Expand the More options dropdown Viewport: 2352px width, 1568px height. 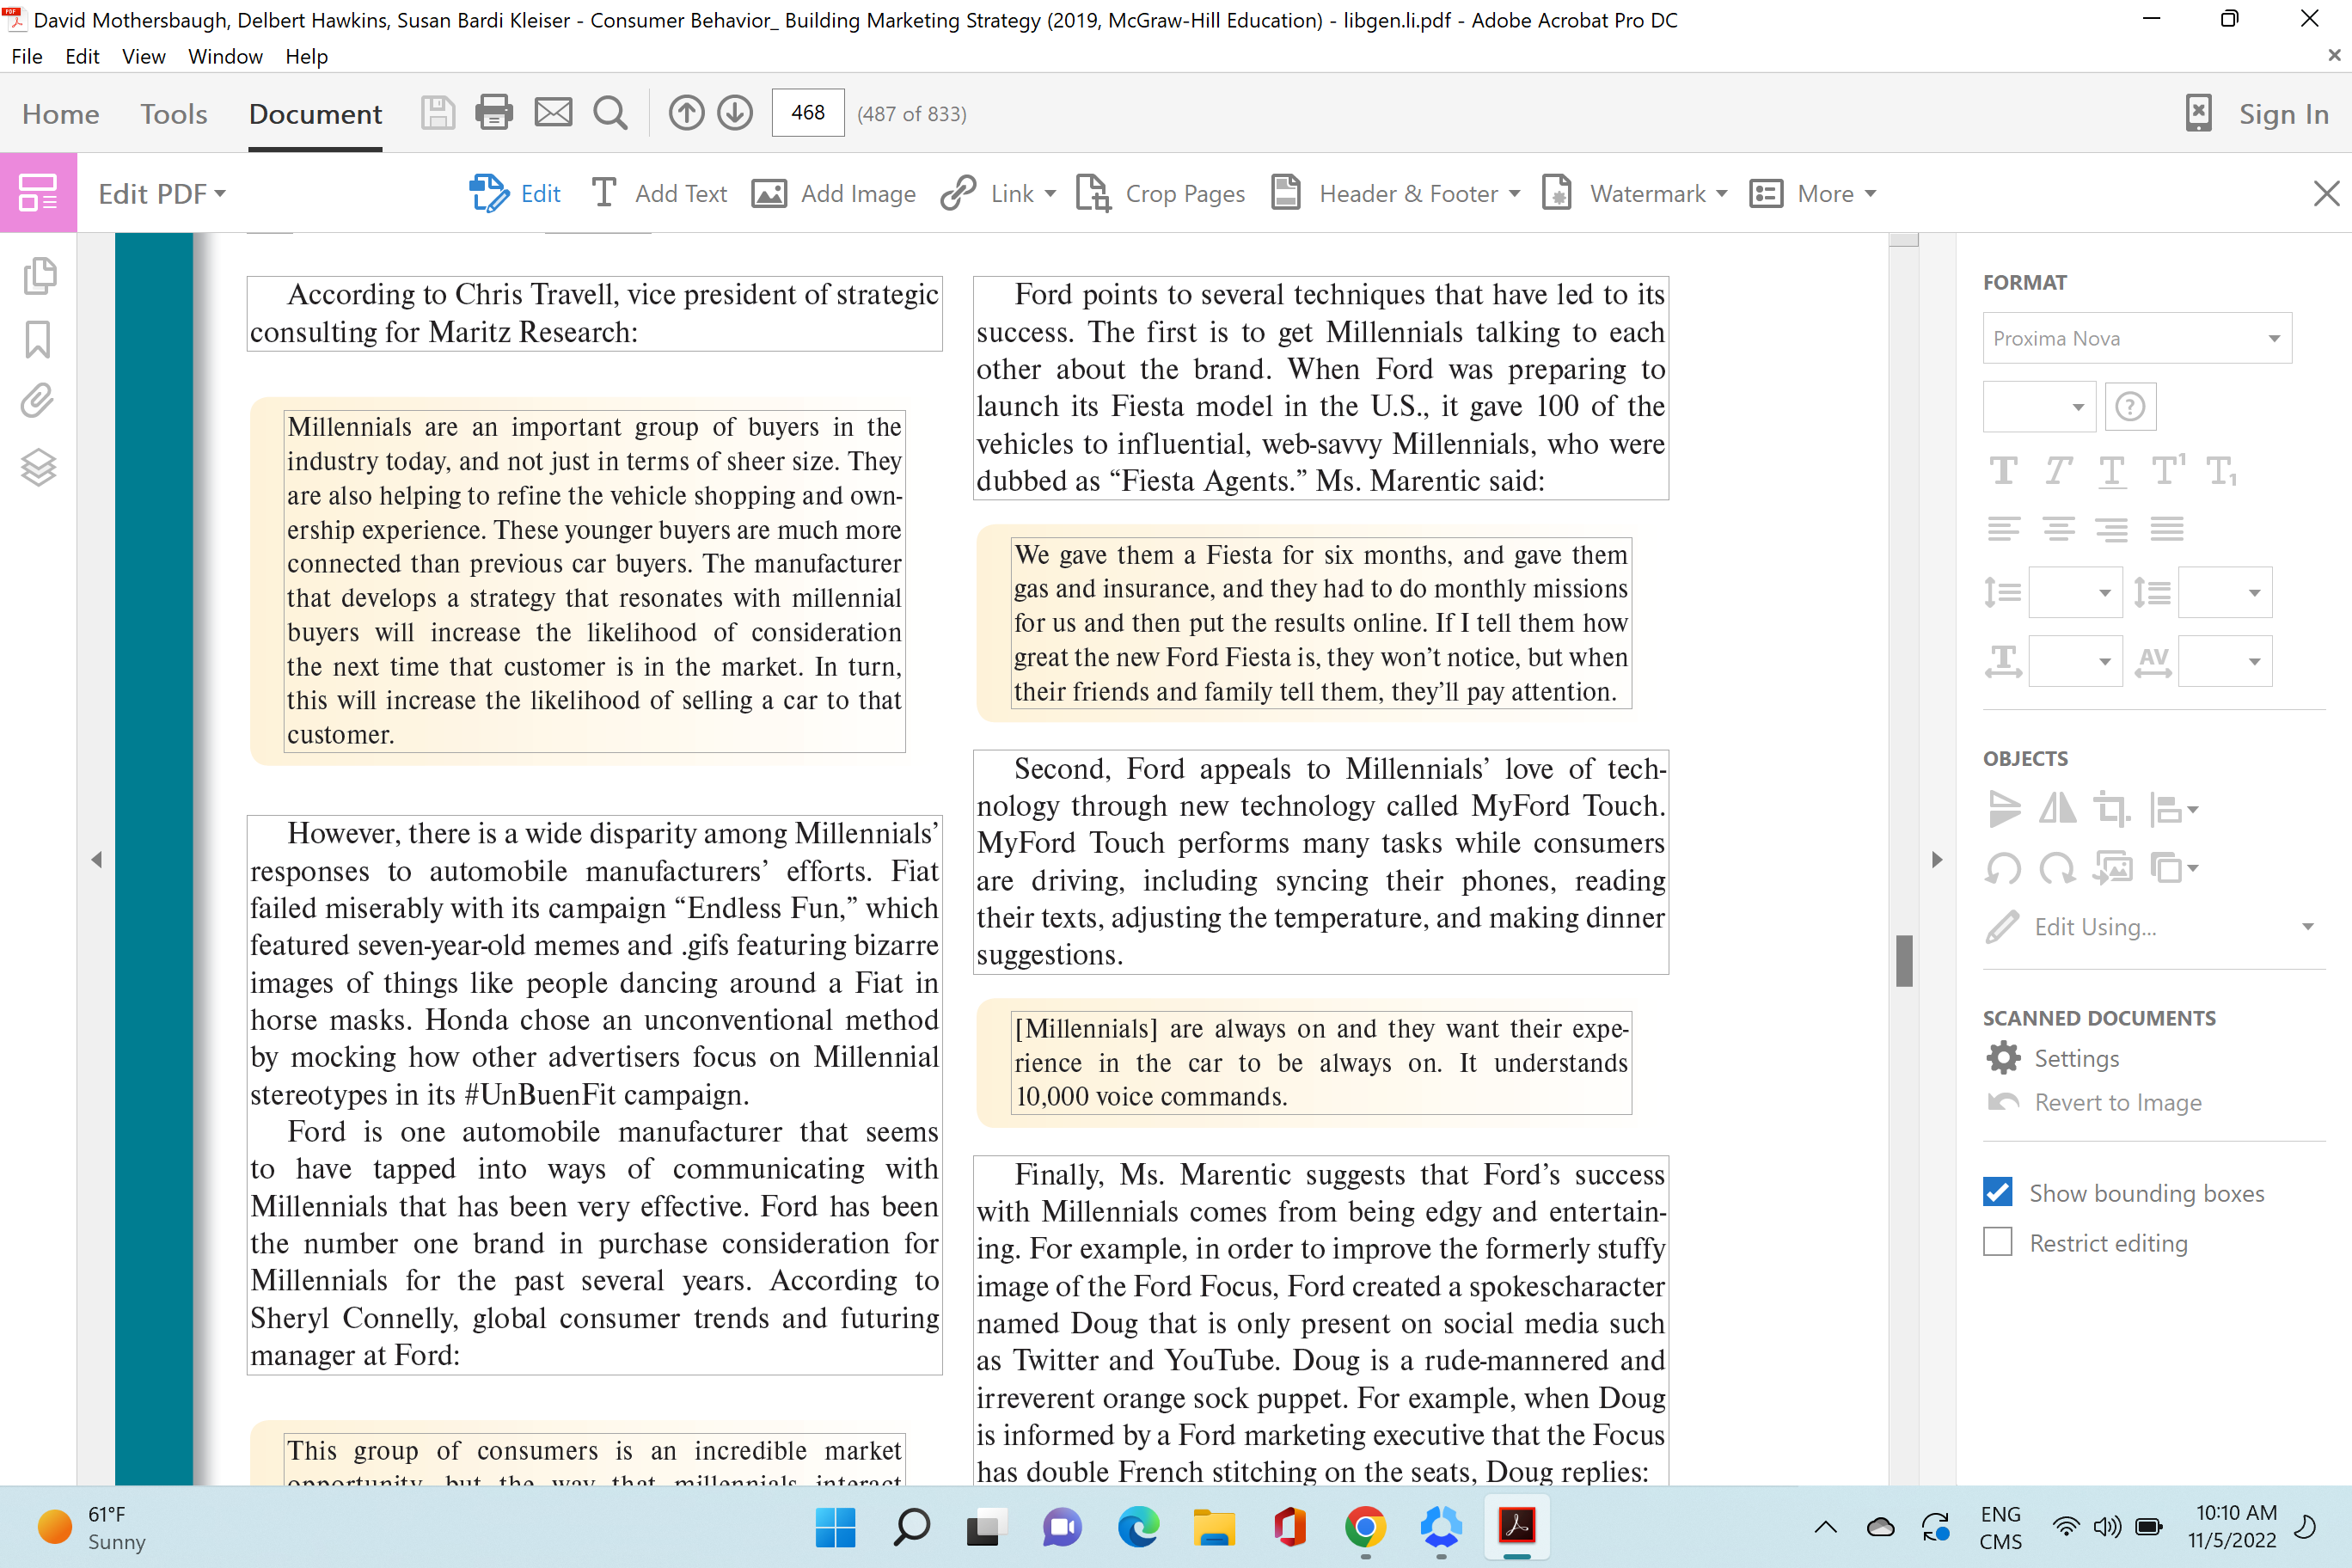pos(1870,193)
